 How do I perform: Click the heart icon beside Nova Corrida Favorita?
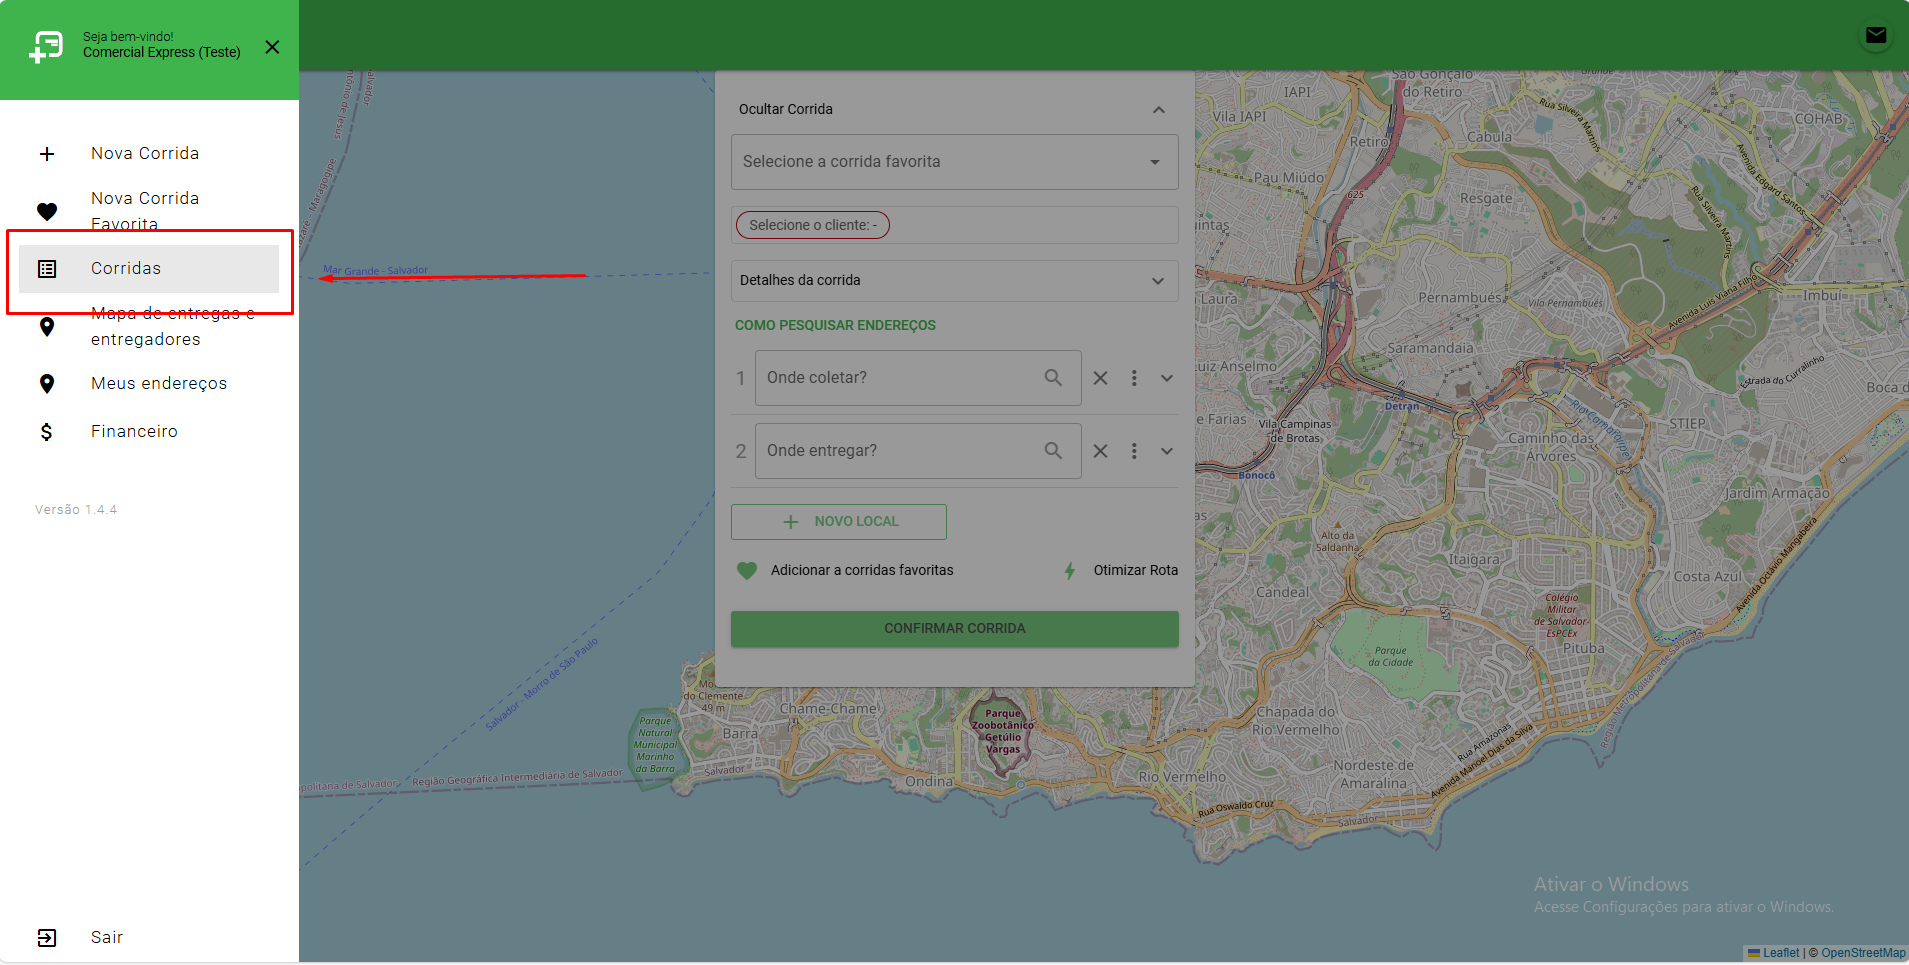(47, 211)
